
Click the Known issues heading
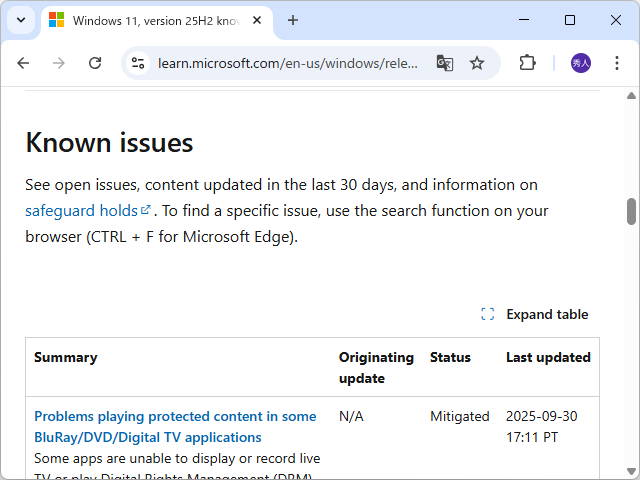click(x=109, y=143)
